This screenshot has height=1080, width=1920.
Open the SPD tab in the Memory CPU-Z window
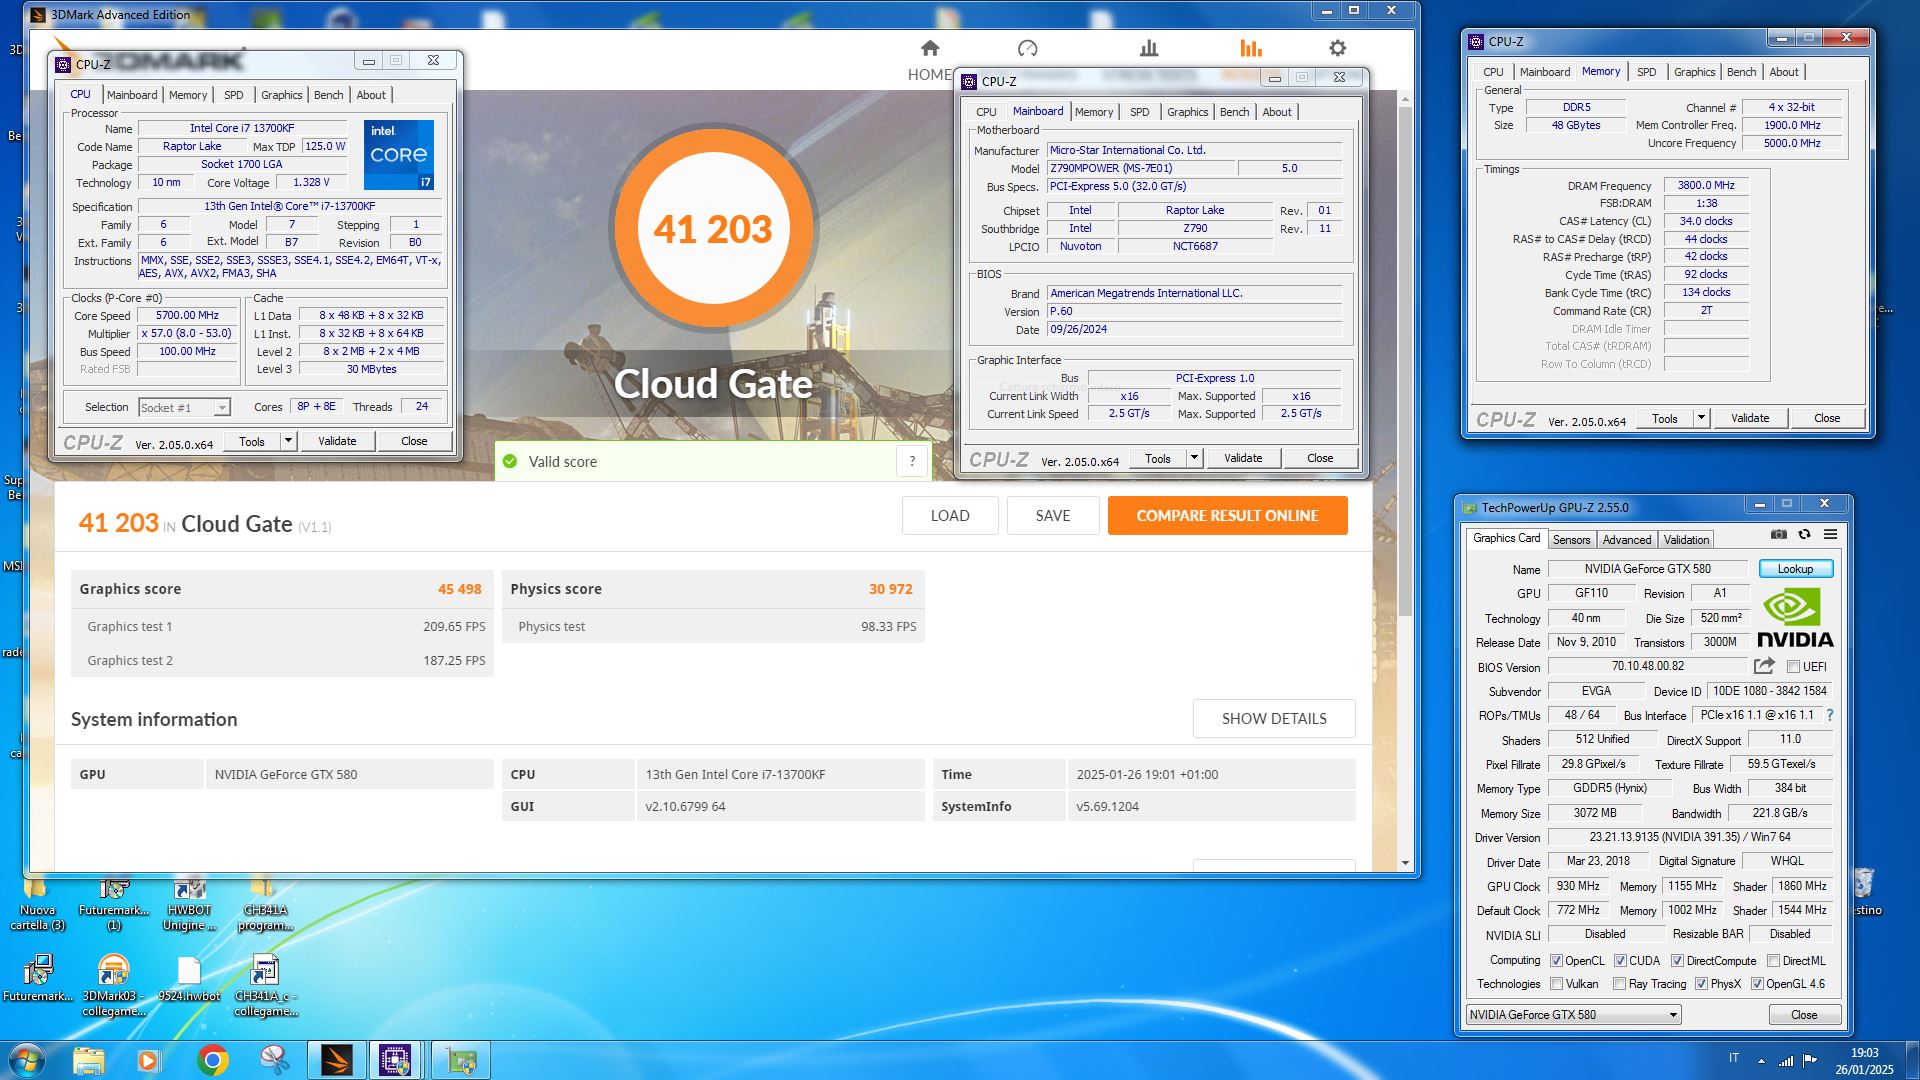click(1646, 72)
